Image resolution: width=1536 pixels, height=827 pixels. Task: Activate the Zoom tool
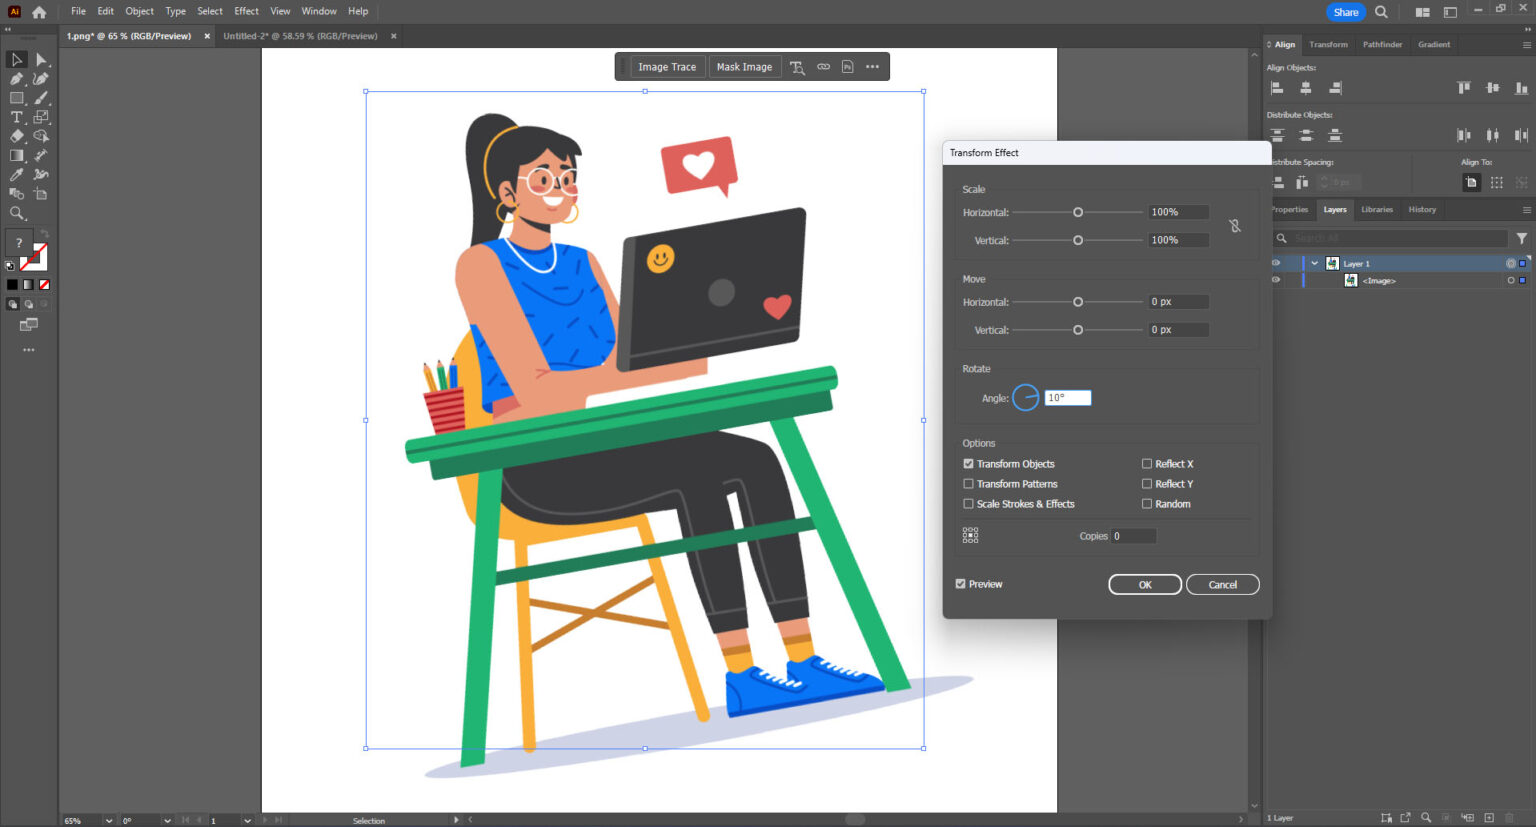pyautogui.click(x=15, y=212)
